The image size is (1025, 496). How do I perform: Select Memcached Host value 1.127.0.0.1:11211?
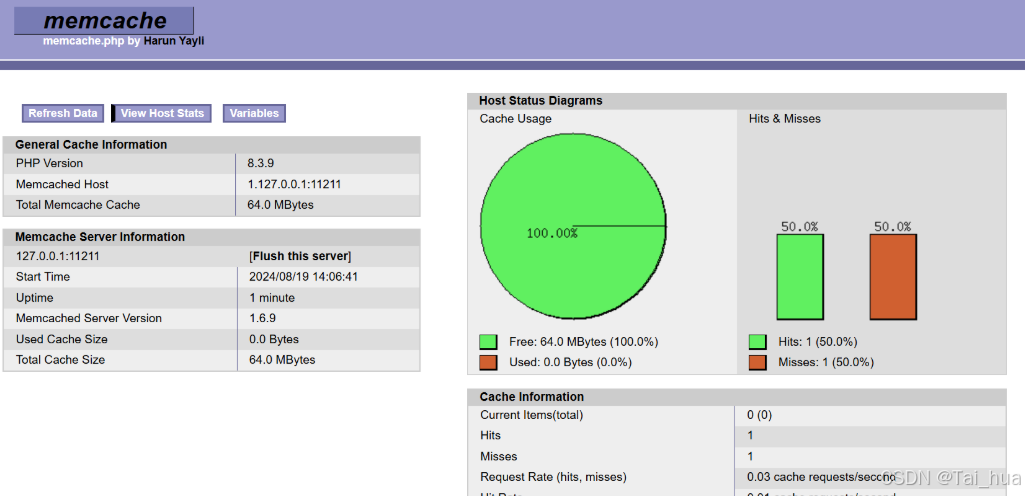(294, 184)
